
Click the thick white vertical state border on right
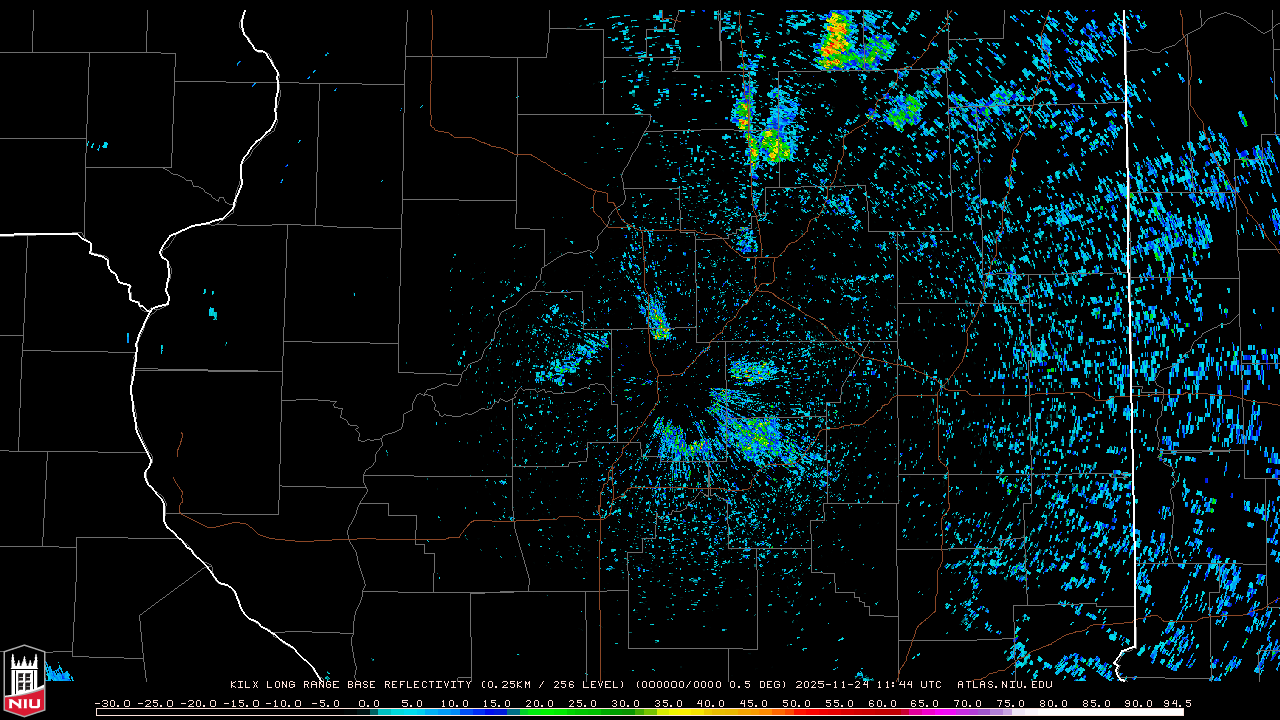point(1127,300)
